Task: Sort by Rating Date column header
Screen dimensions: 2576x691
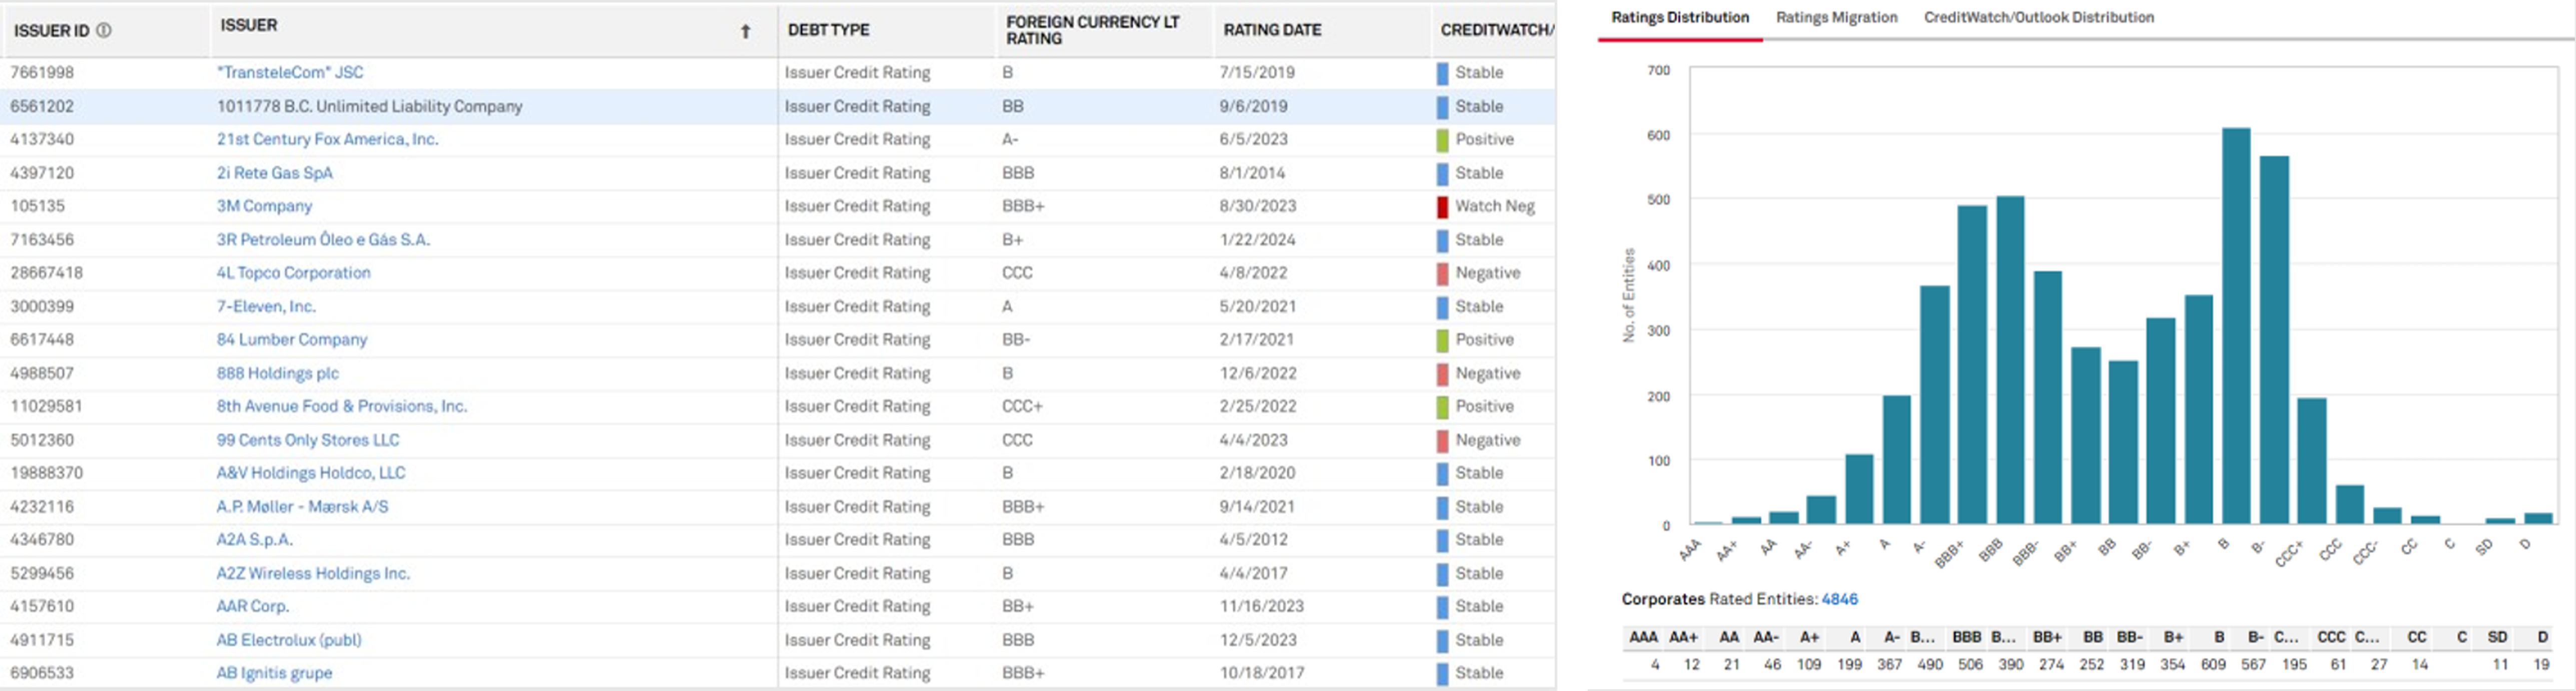Action: 1272,30
